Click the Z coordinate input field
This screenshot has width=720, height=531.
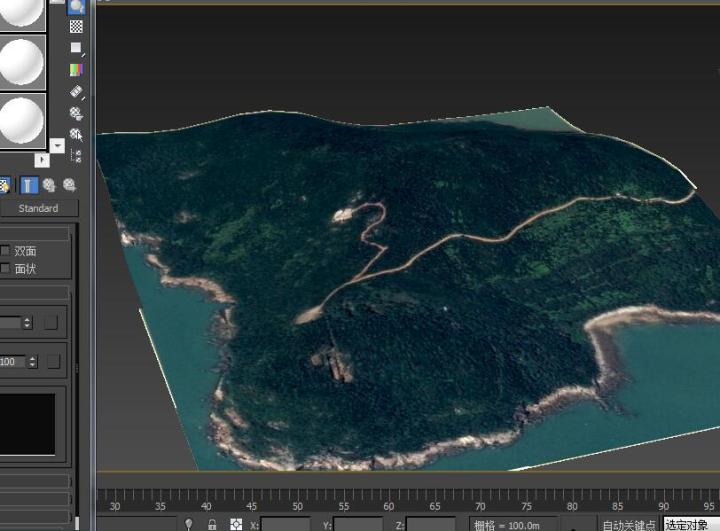coord(430,525)
